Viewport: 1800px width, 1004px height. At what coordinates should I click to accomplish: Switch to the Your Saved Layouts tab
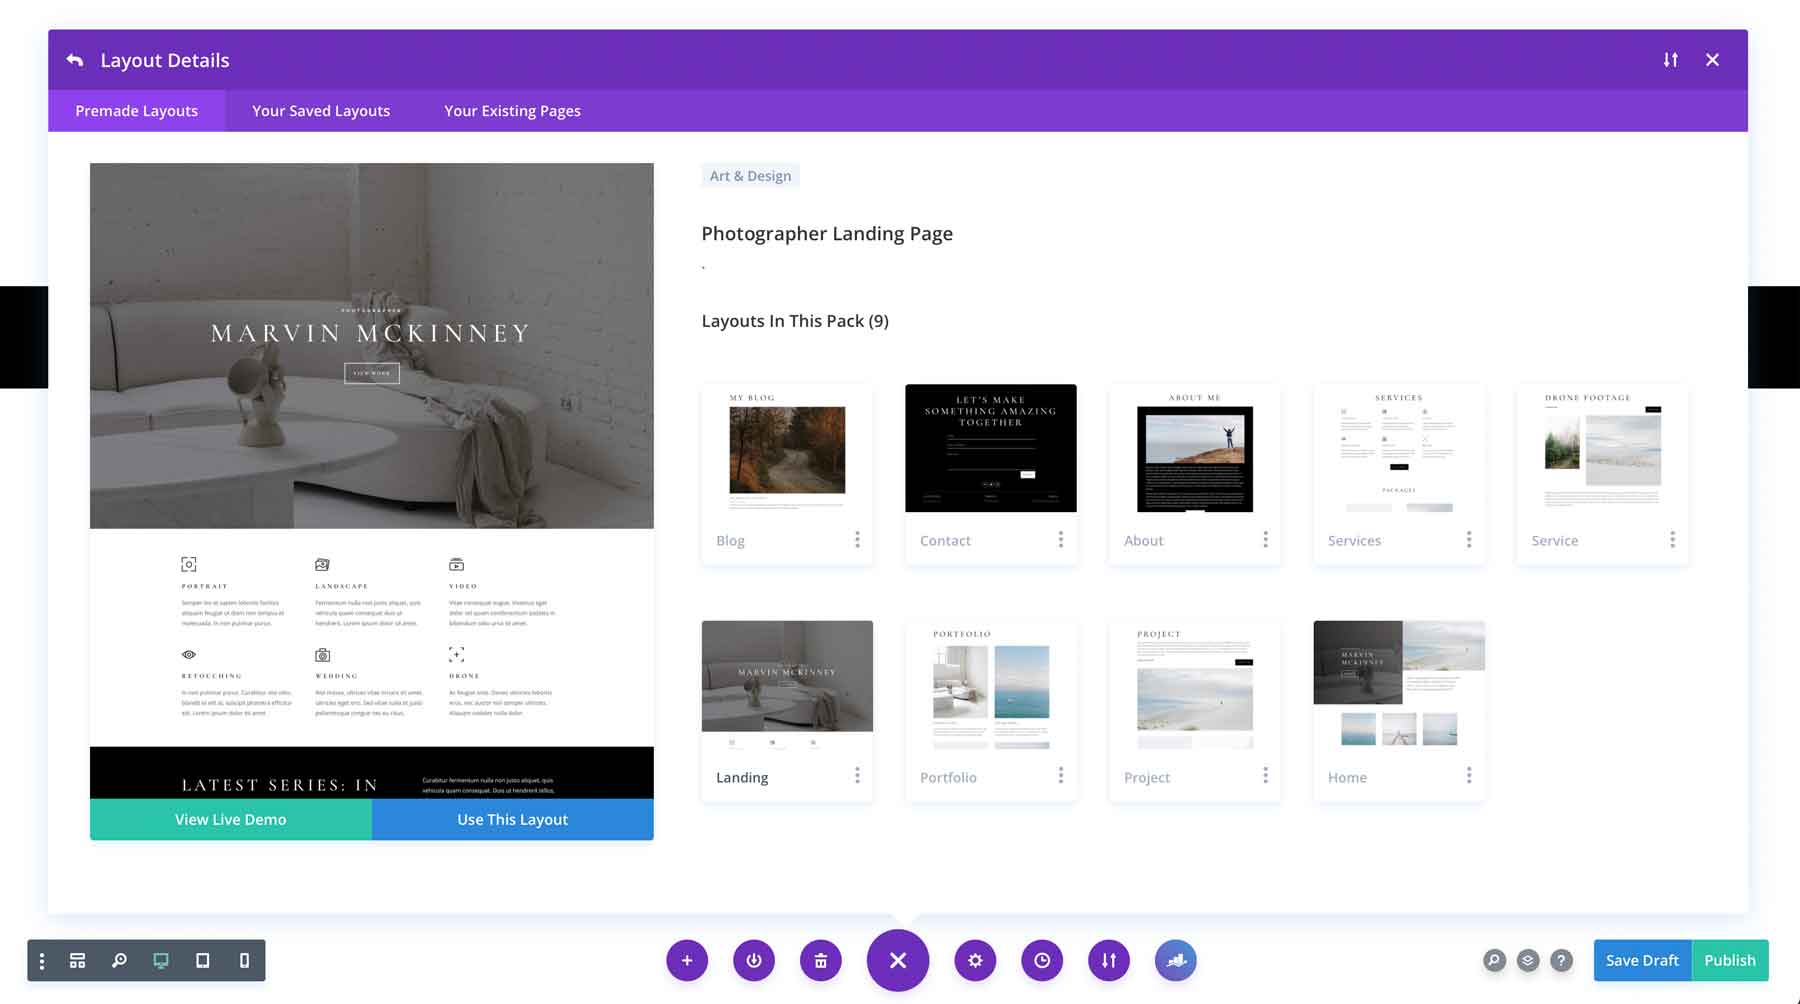(x=320, y=110)
